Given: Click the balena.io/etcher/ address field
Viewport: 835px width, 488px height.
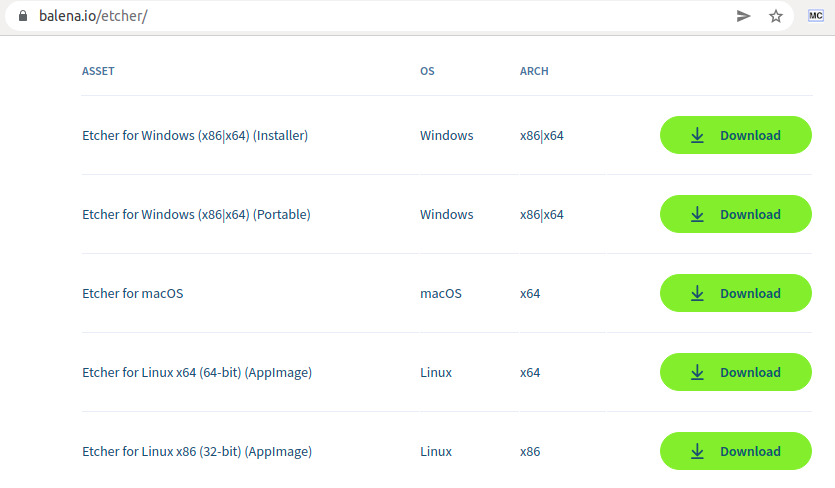Looking at the screenshot, I should 373,16.
